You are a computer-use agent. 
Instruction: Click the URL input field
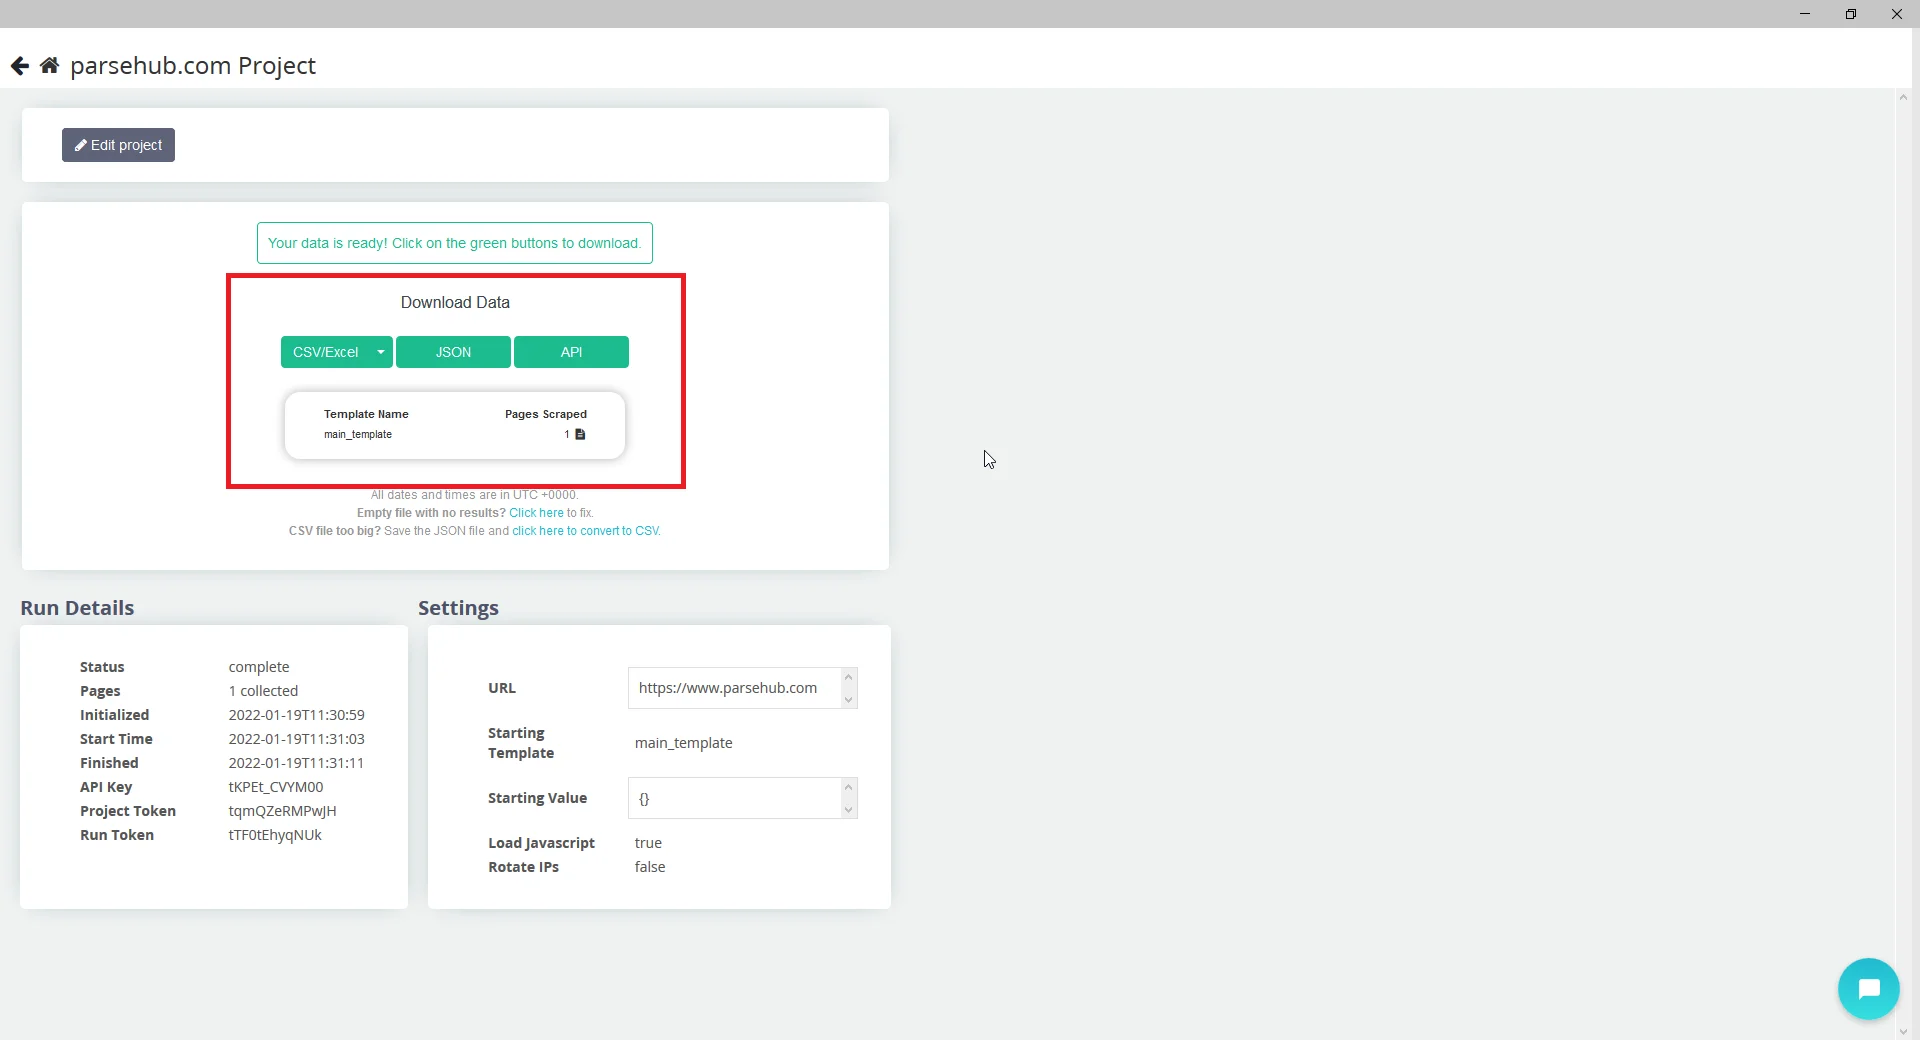pos(734,688)
